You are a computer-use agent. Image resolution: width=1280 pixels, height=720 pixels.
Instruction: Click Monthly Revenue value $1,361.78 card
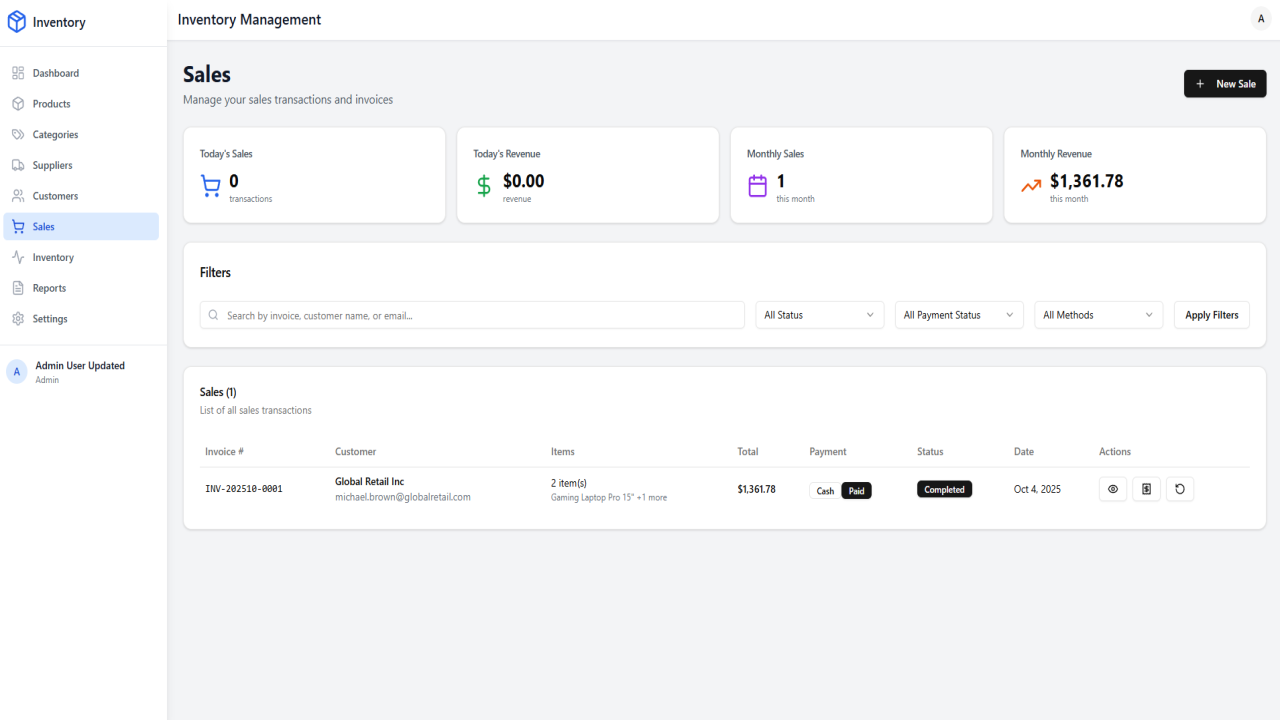click(x=1087, y=181)
